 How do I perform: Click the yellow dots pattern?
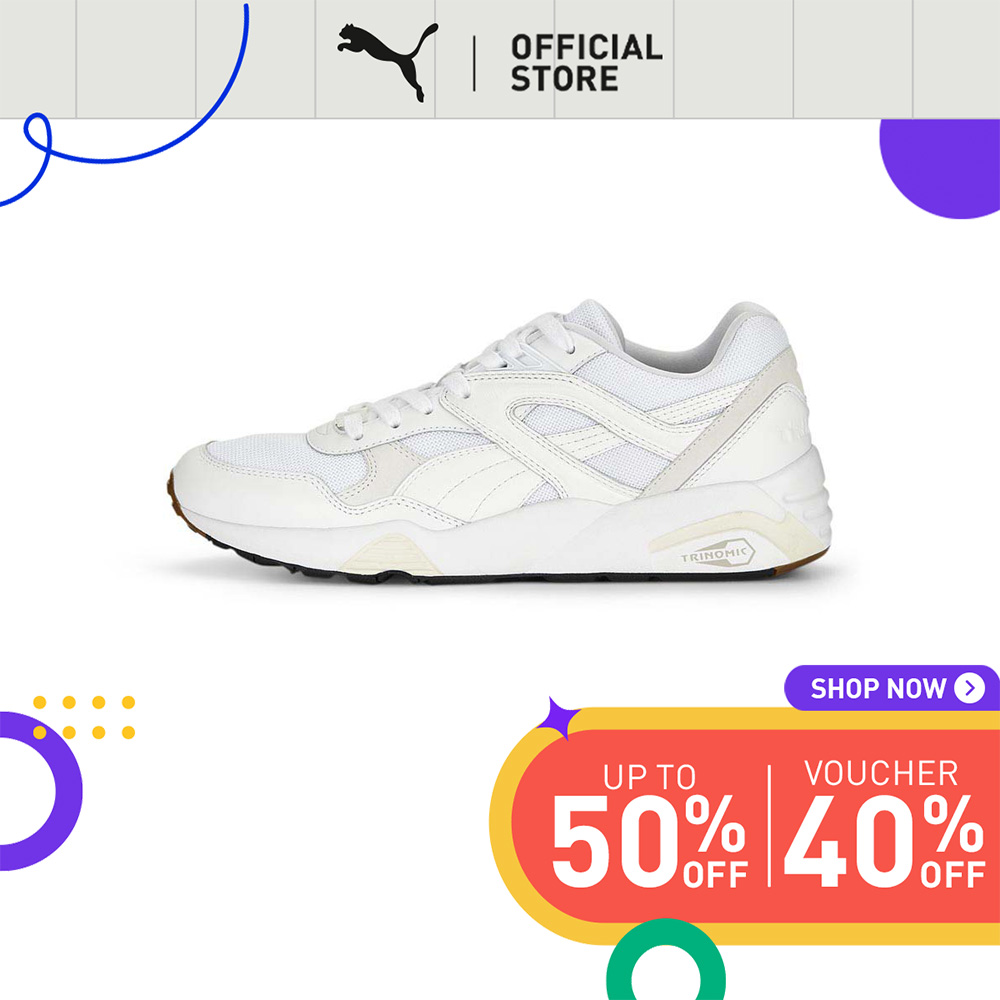(x=84, y=717)
